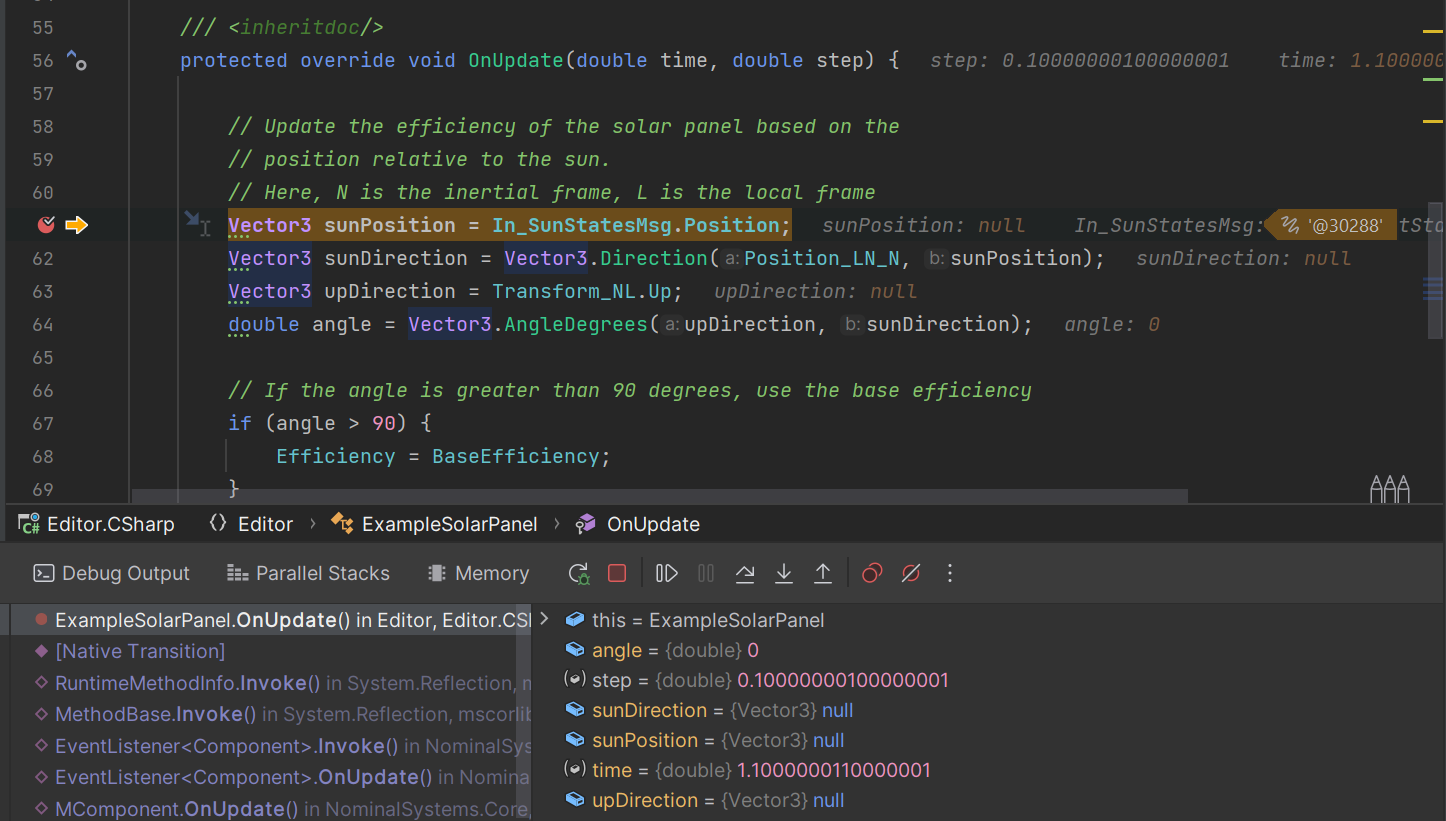Switch to the Debug Output tab
Screen dimensions: 1446x821
point(111,573)
